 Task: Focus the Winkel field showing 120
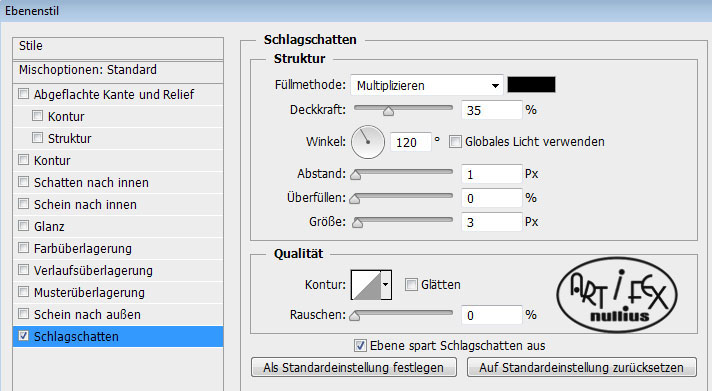pos(410,142)
